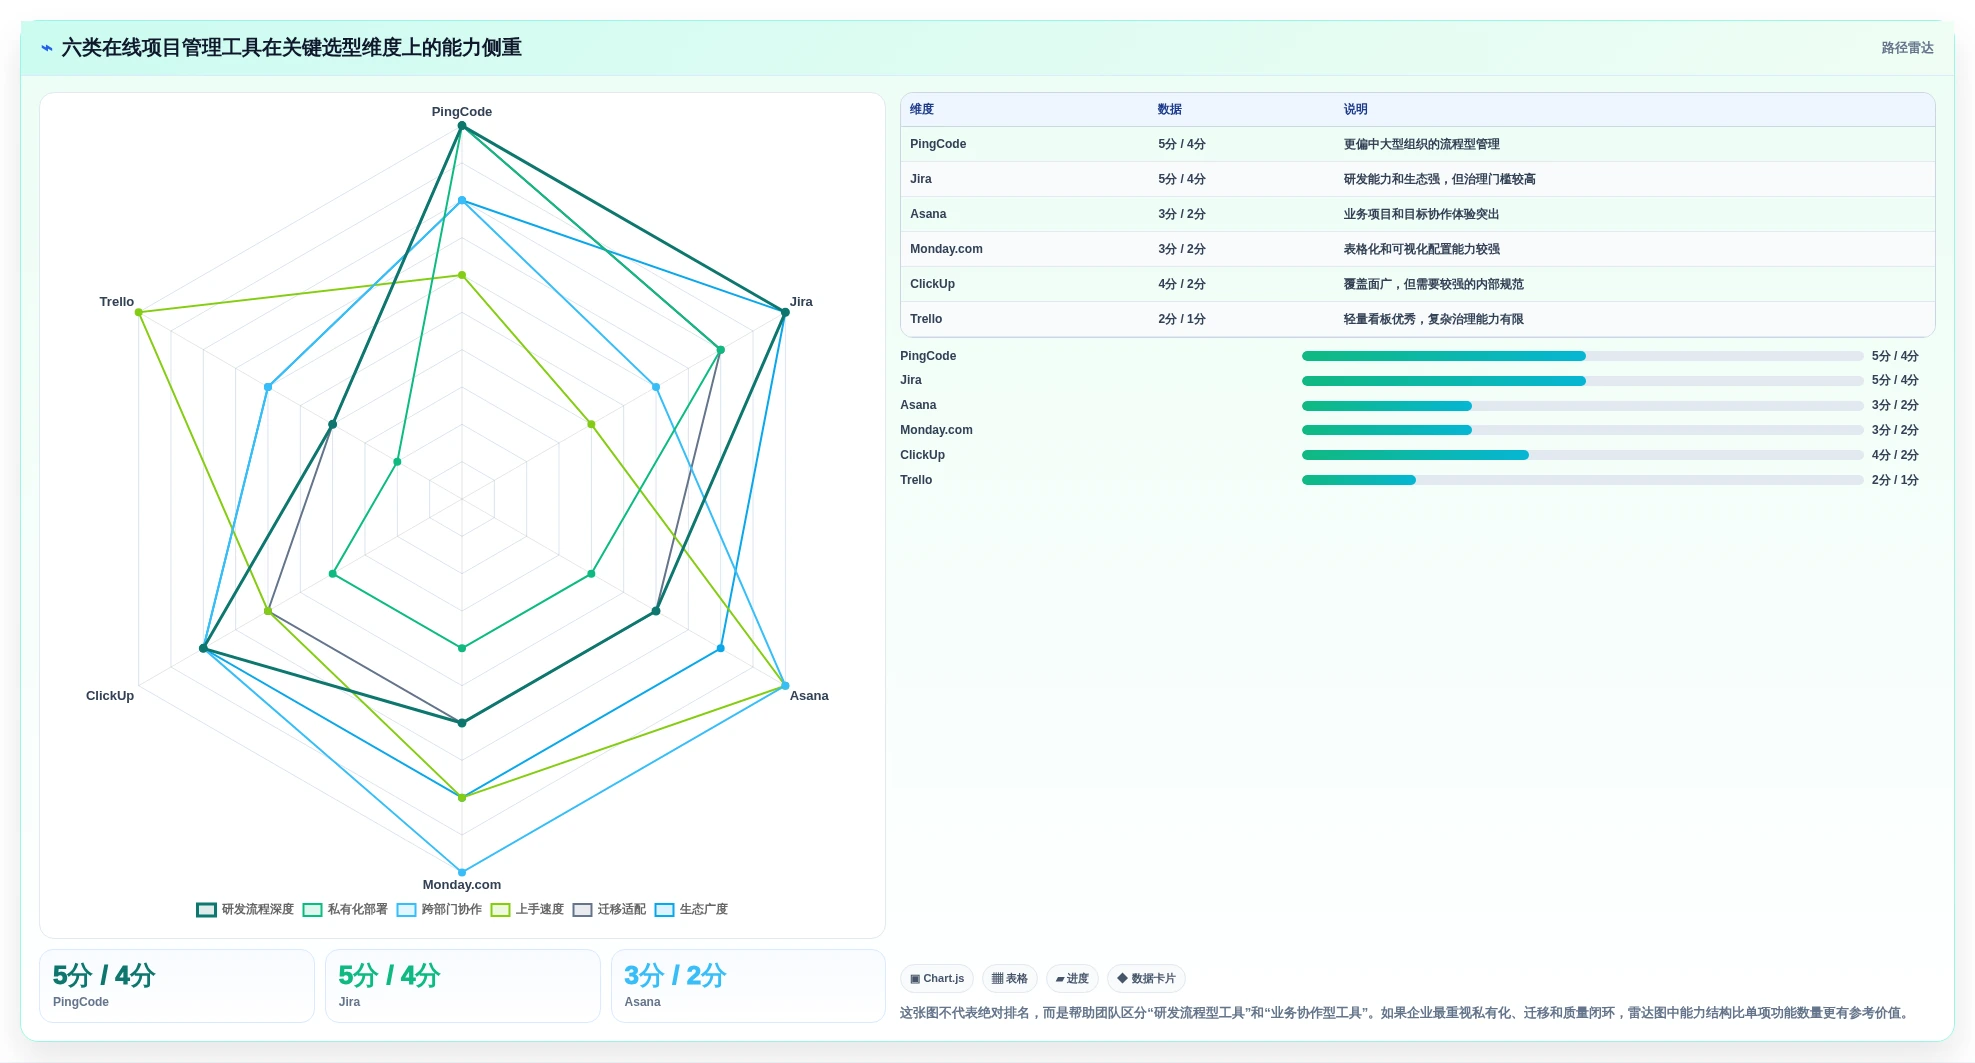The image size is (1975, 1063).
Task: Click 轻量看板优秀，复杂治理能力有限 description cell
Action: [x=1434, y=319]
